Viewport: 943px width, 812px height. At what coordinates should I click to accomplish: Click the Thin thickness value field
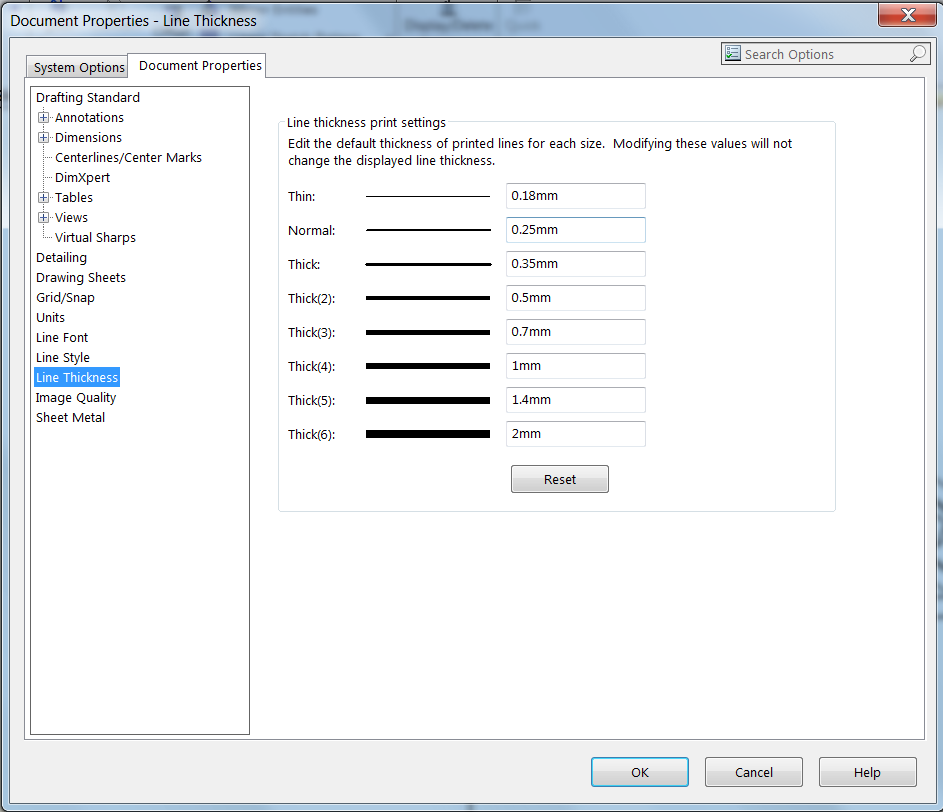click(x=575, y=196)
